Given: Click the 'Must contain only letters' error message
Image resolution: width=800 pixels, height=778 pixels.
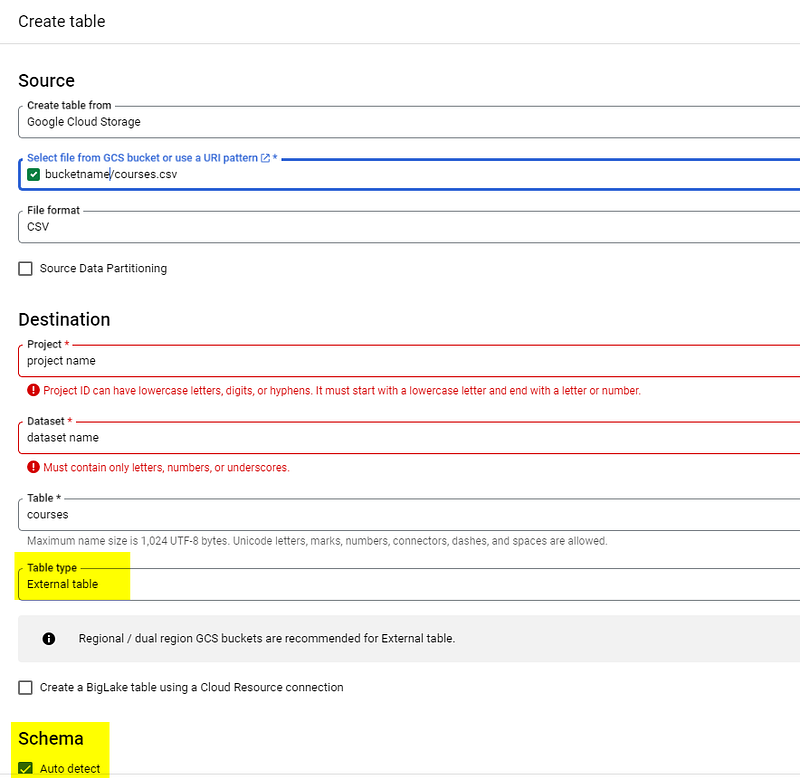Looking at the screenshot, I should (166, 467).
